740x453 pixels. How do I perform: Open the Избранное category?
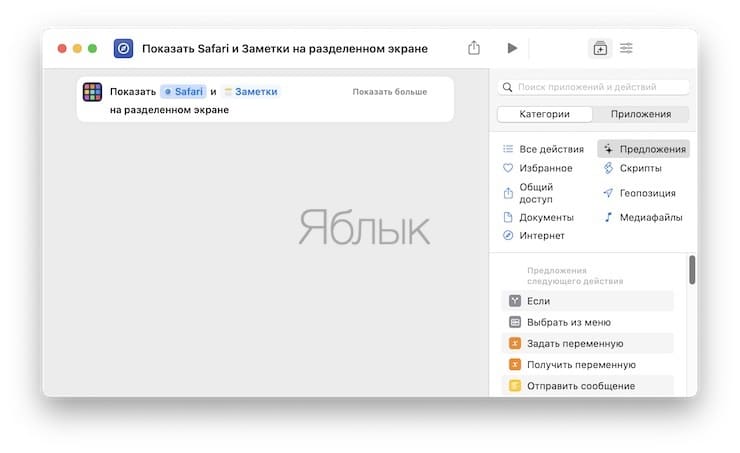click(x=538, y=168)
